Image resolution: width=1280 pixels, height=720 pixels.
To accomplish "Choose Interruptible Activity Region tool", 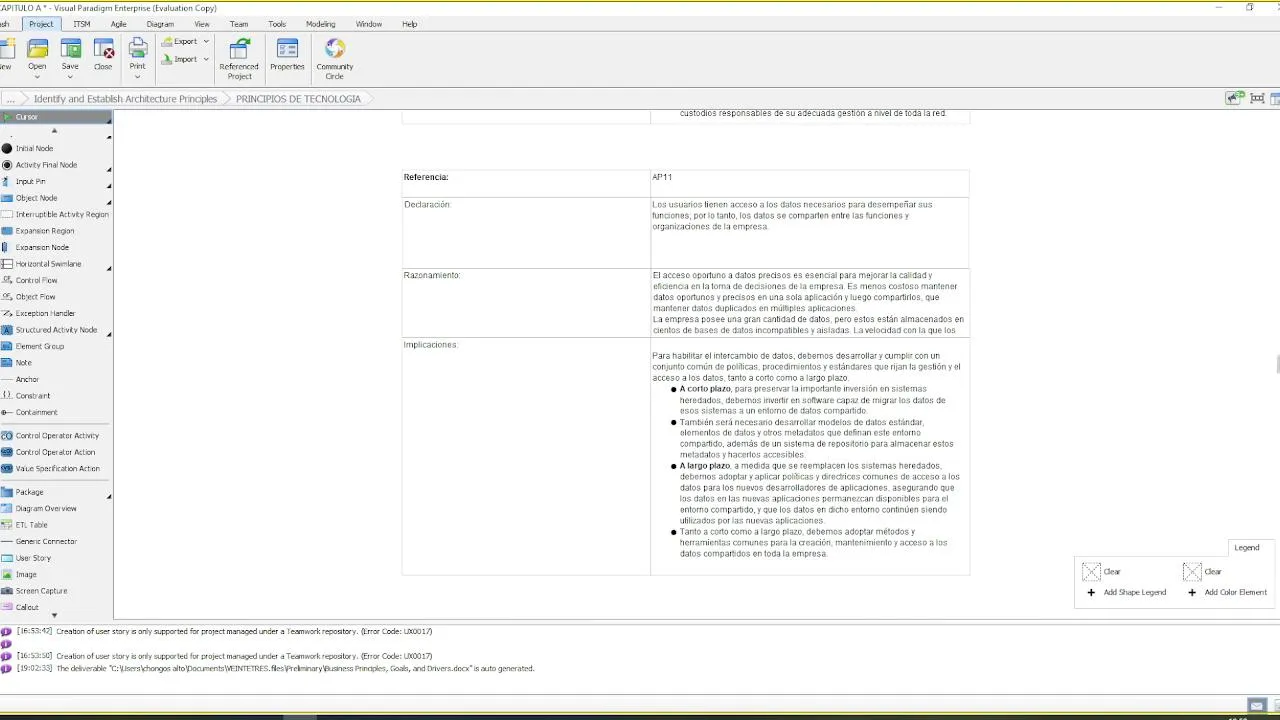I will pos(56,214).
